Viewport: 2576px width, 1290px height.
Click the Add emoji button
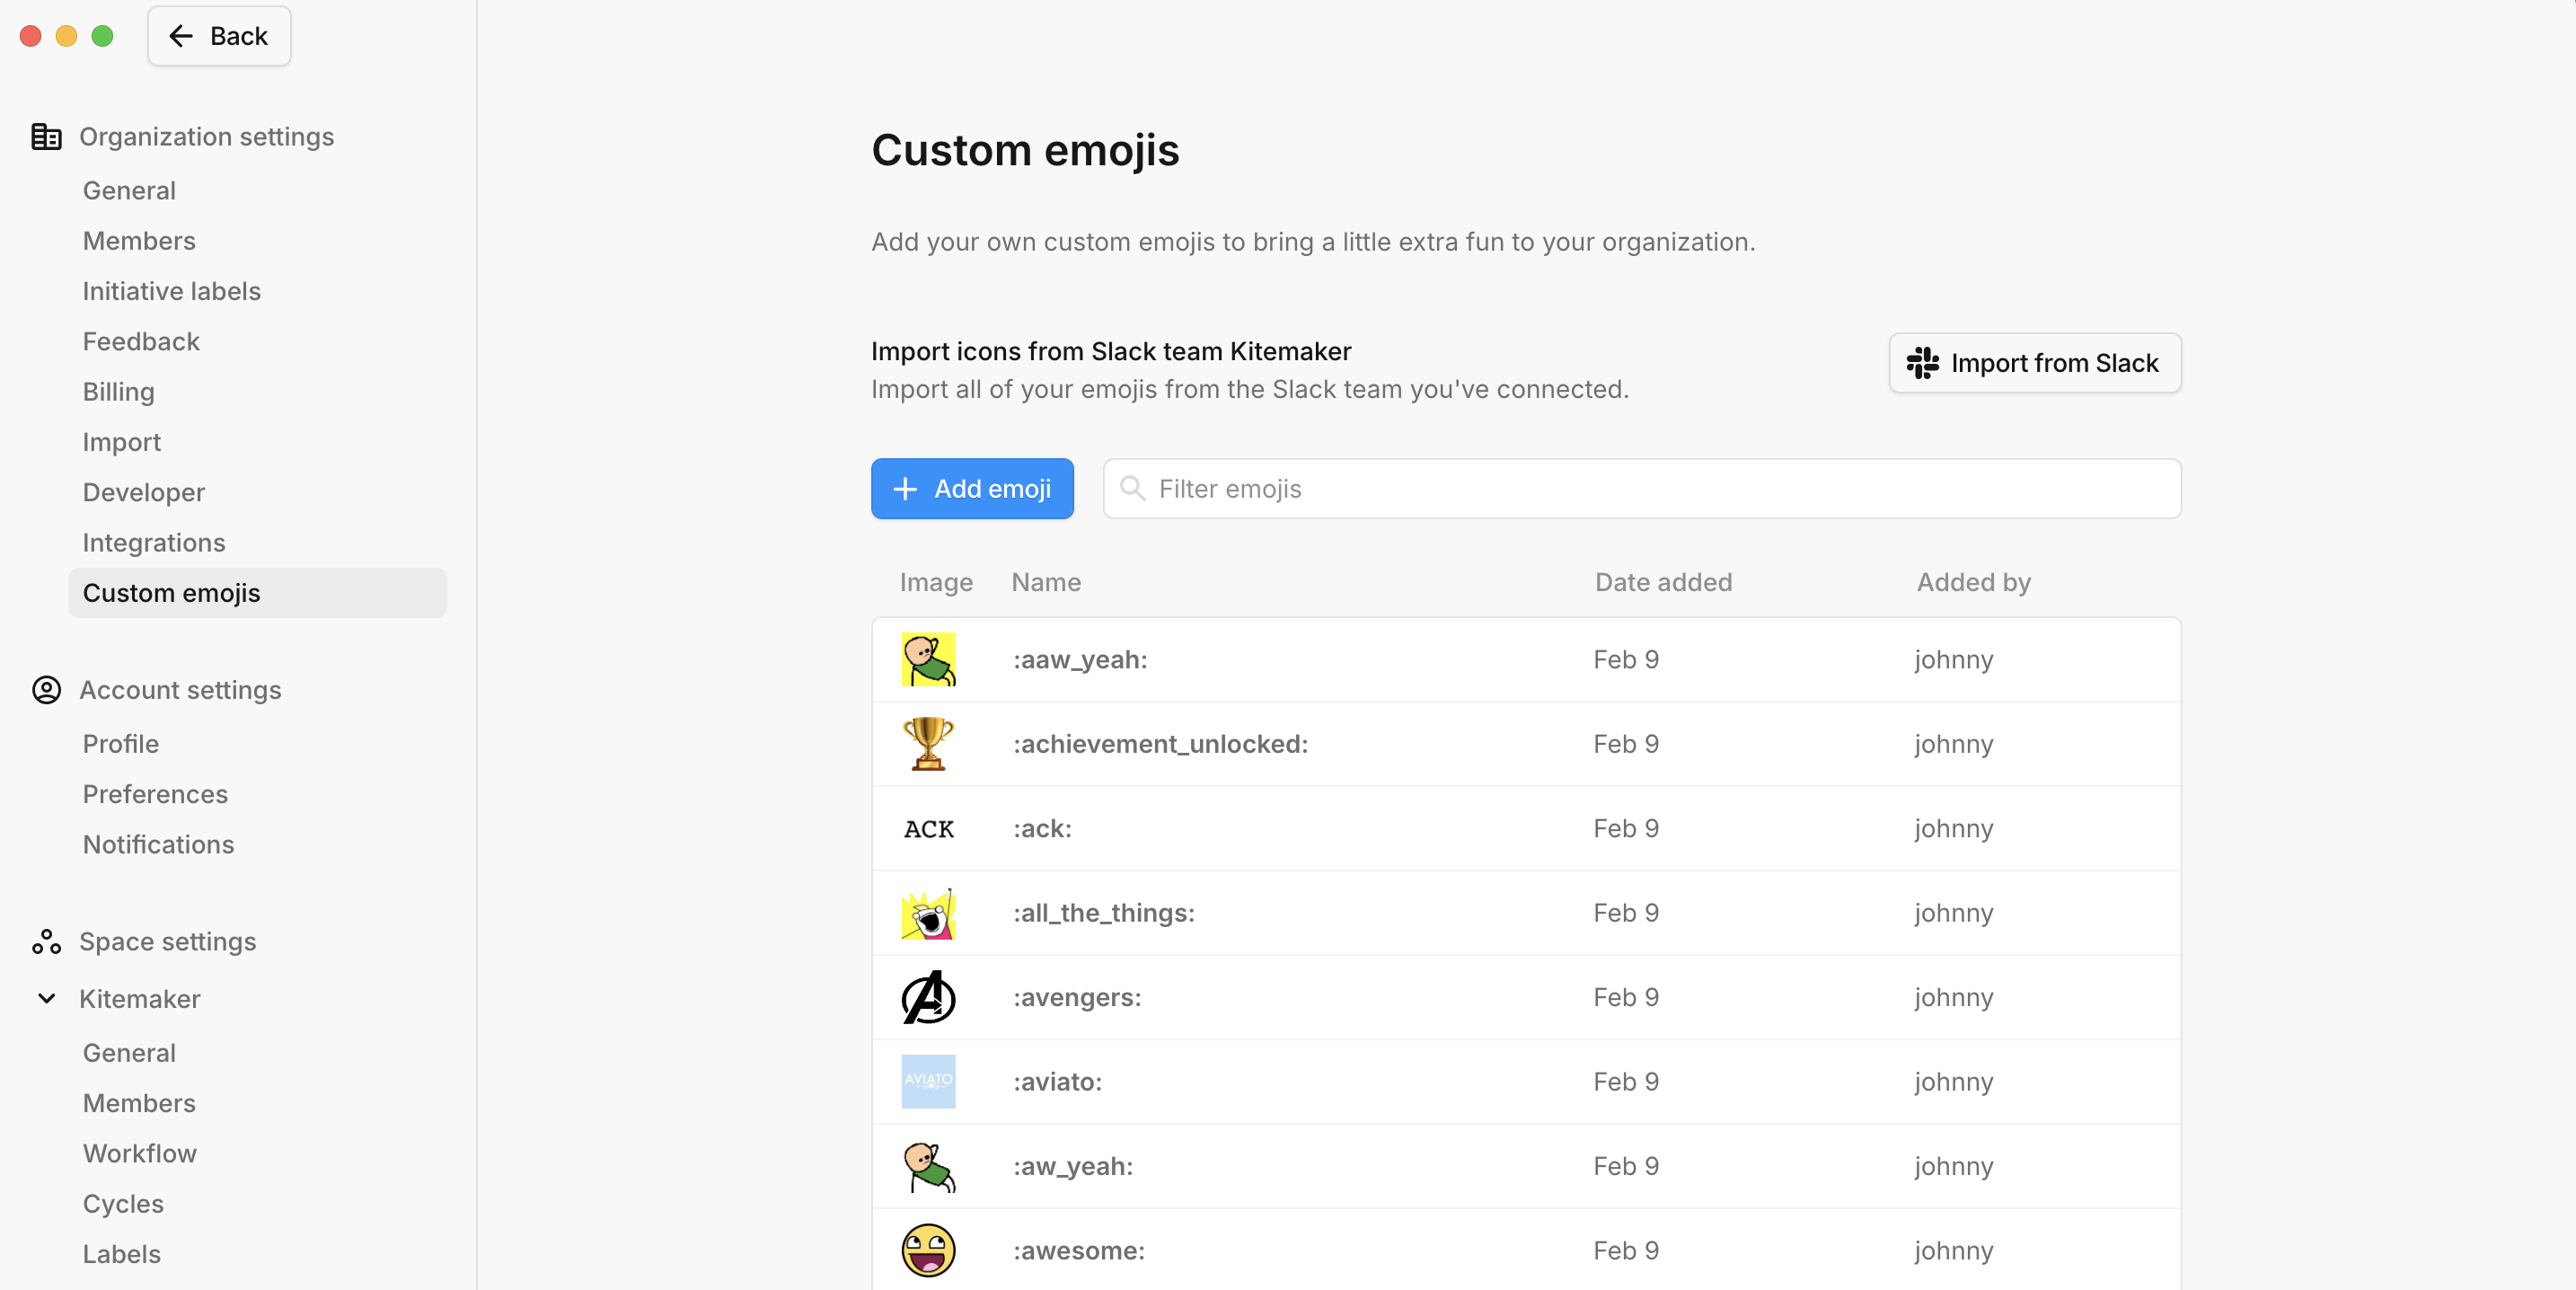coord(972,488)
